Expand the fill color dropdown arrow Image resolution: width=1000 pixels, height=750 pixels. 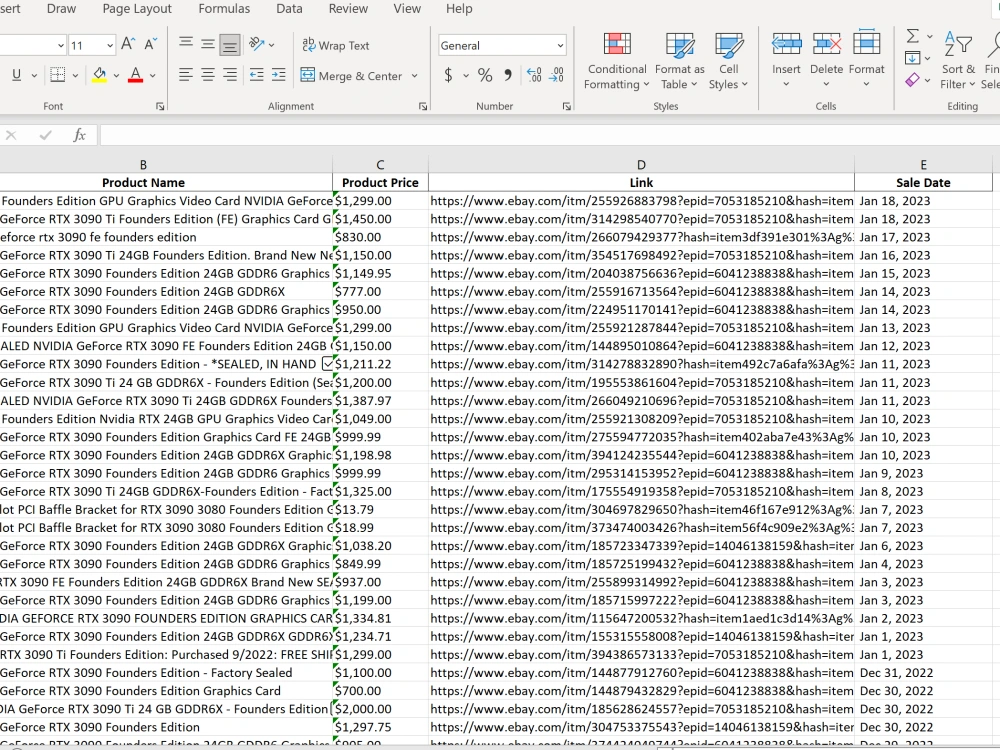(116, 75)
